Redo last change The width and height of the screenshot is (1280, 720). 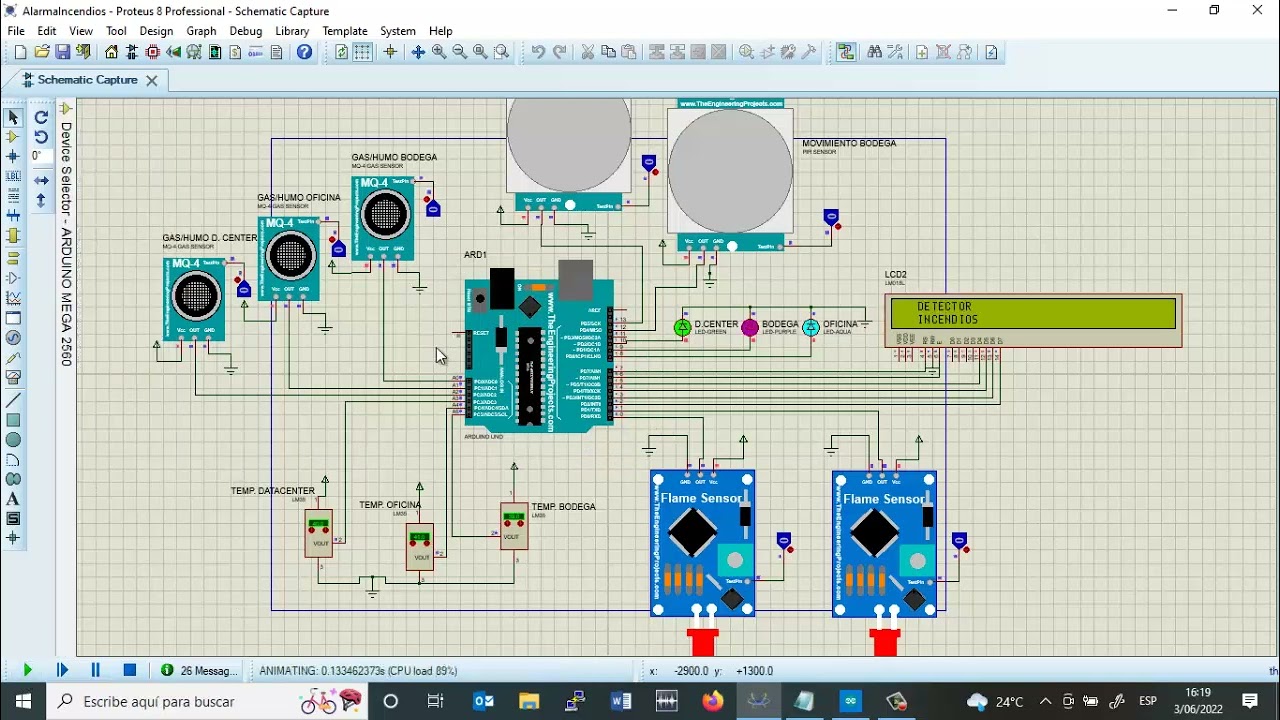coord(559,52)
